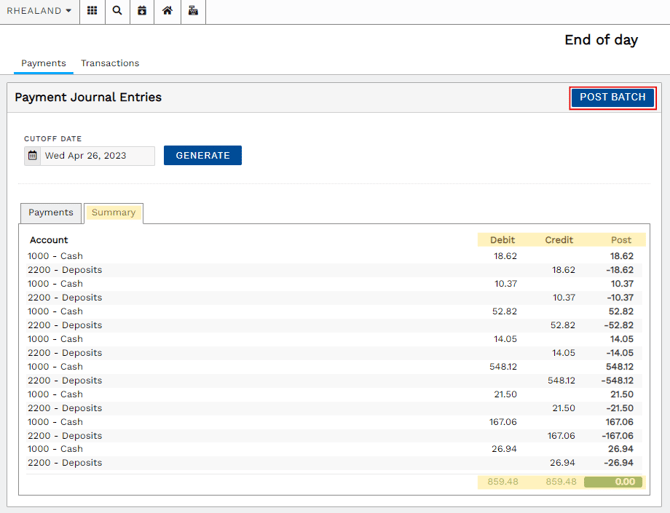Screen dimensions: 670x513
Task: Click debit value 14.05
Action: (505, 339)
